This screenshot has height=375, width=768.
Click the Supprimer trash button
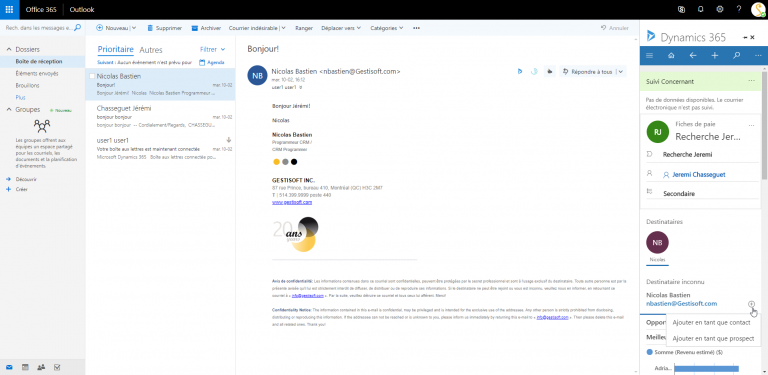pos(164,28)
